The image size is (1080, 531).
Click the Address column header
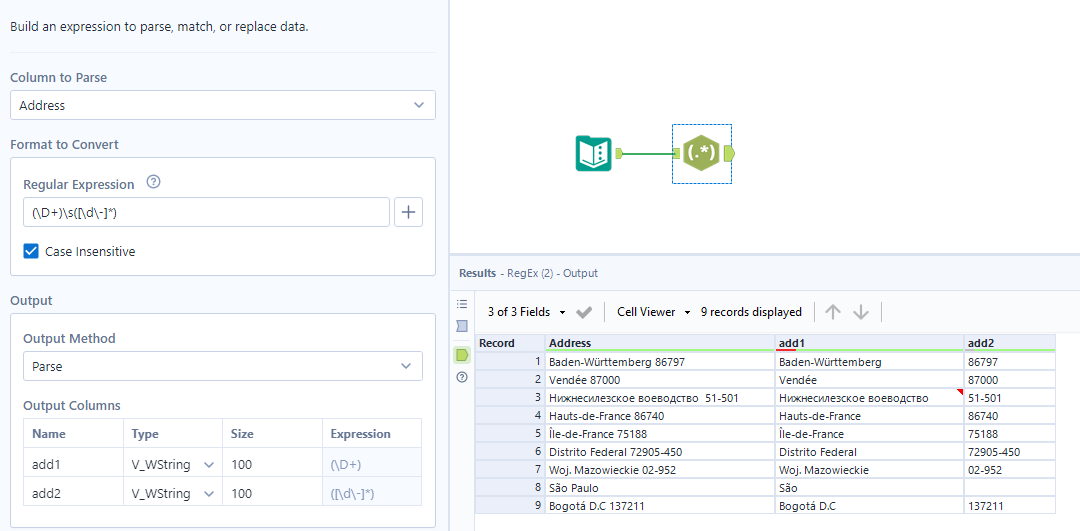click(659, 343)
